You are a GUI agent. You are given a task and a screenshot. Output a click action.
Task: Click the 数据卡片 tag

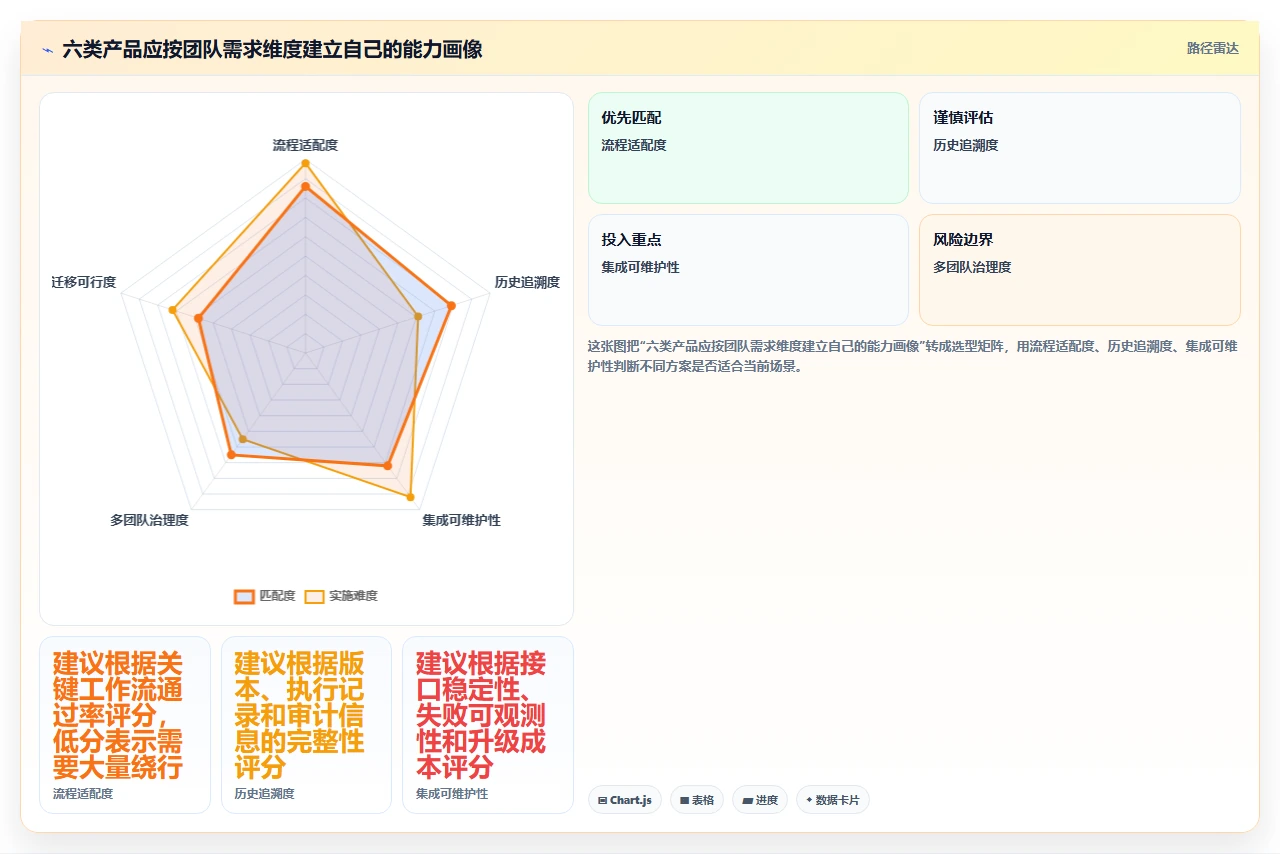point(833,800)
